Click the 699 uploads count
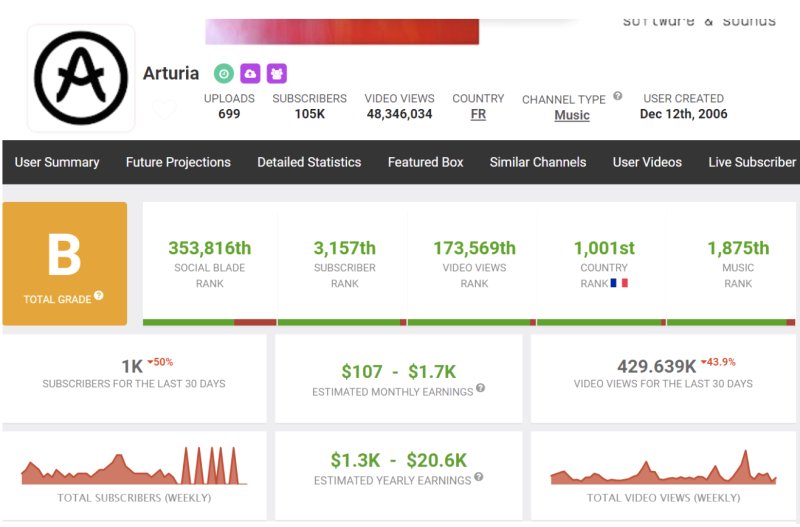800x527 pixels. pos(229,114)
